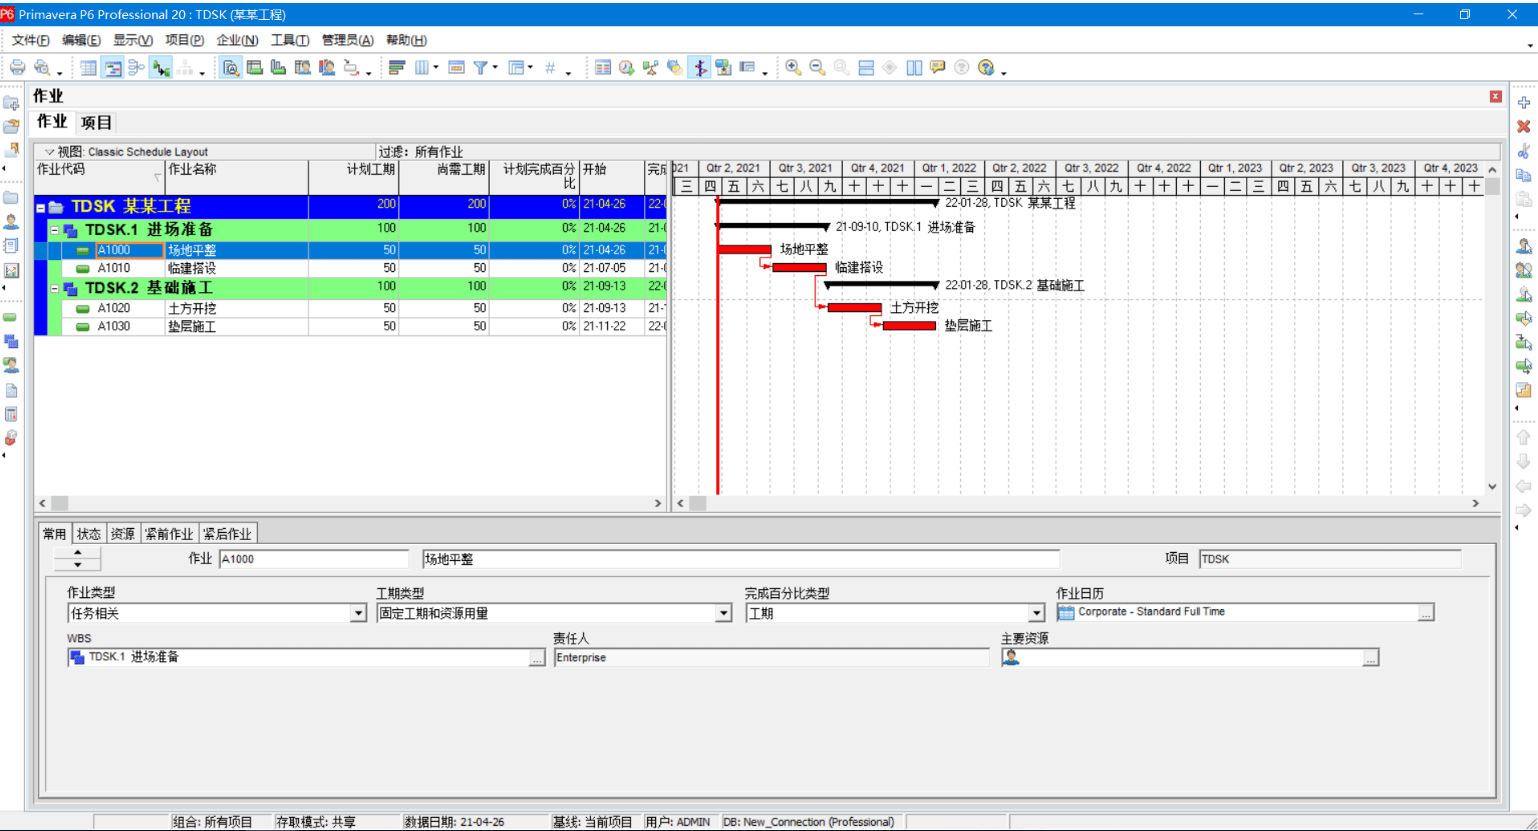
Task: Click the Schedule (clock) toolbar icon
Action: (x=627, y=68)
